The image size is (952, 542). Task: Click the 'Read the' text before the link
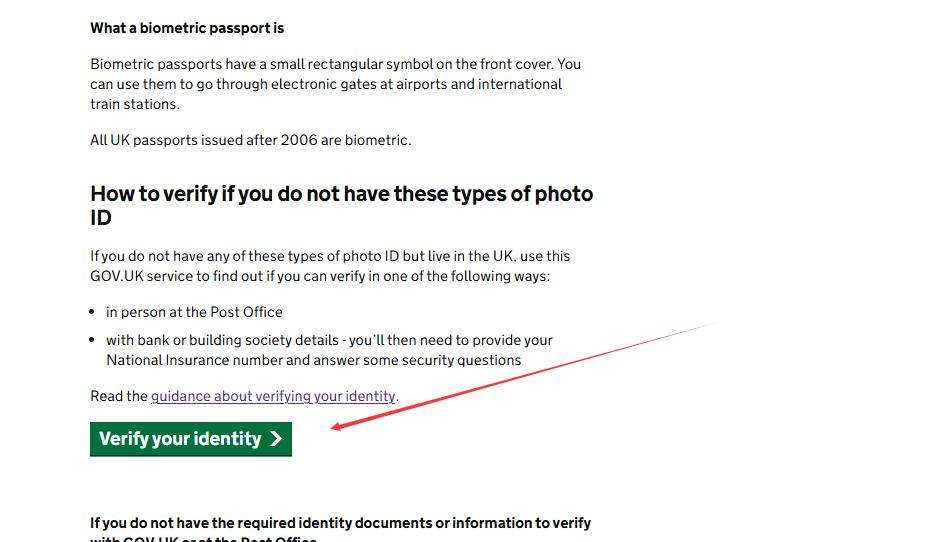tap(119, 396)
